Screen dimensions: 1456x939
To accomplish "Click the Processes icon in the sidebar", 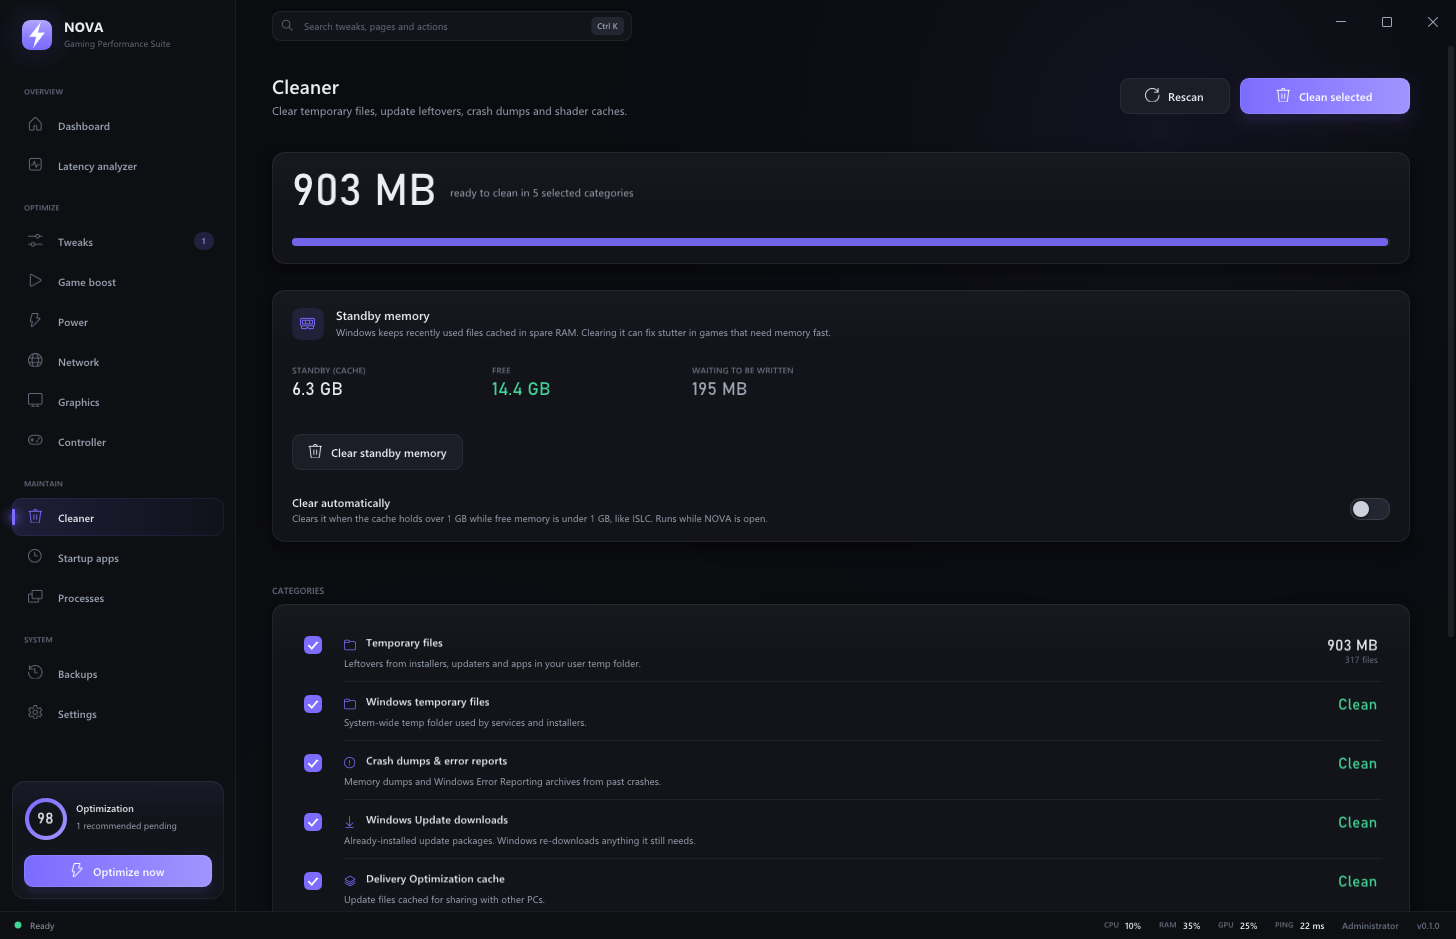I will [35, 597].
